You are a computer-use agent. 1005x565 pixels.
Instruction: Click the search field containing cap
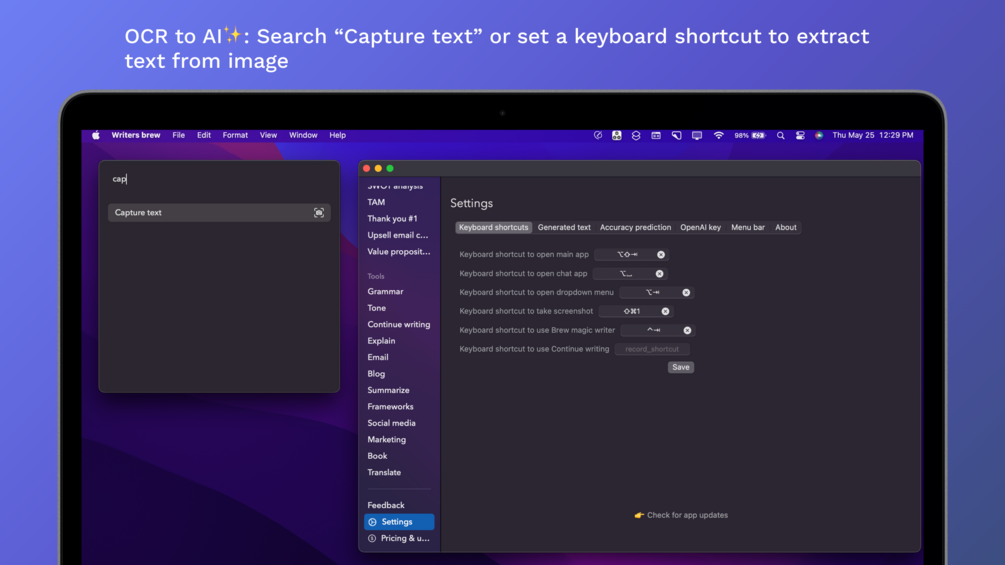(x=219, y=179)
